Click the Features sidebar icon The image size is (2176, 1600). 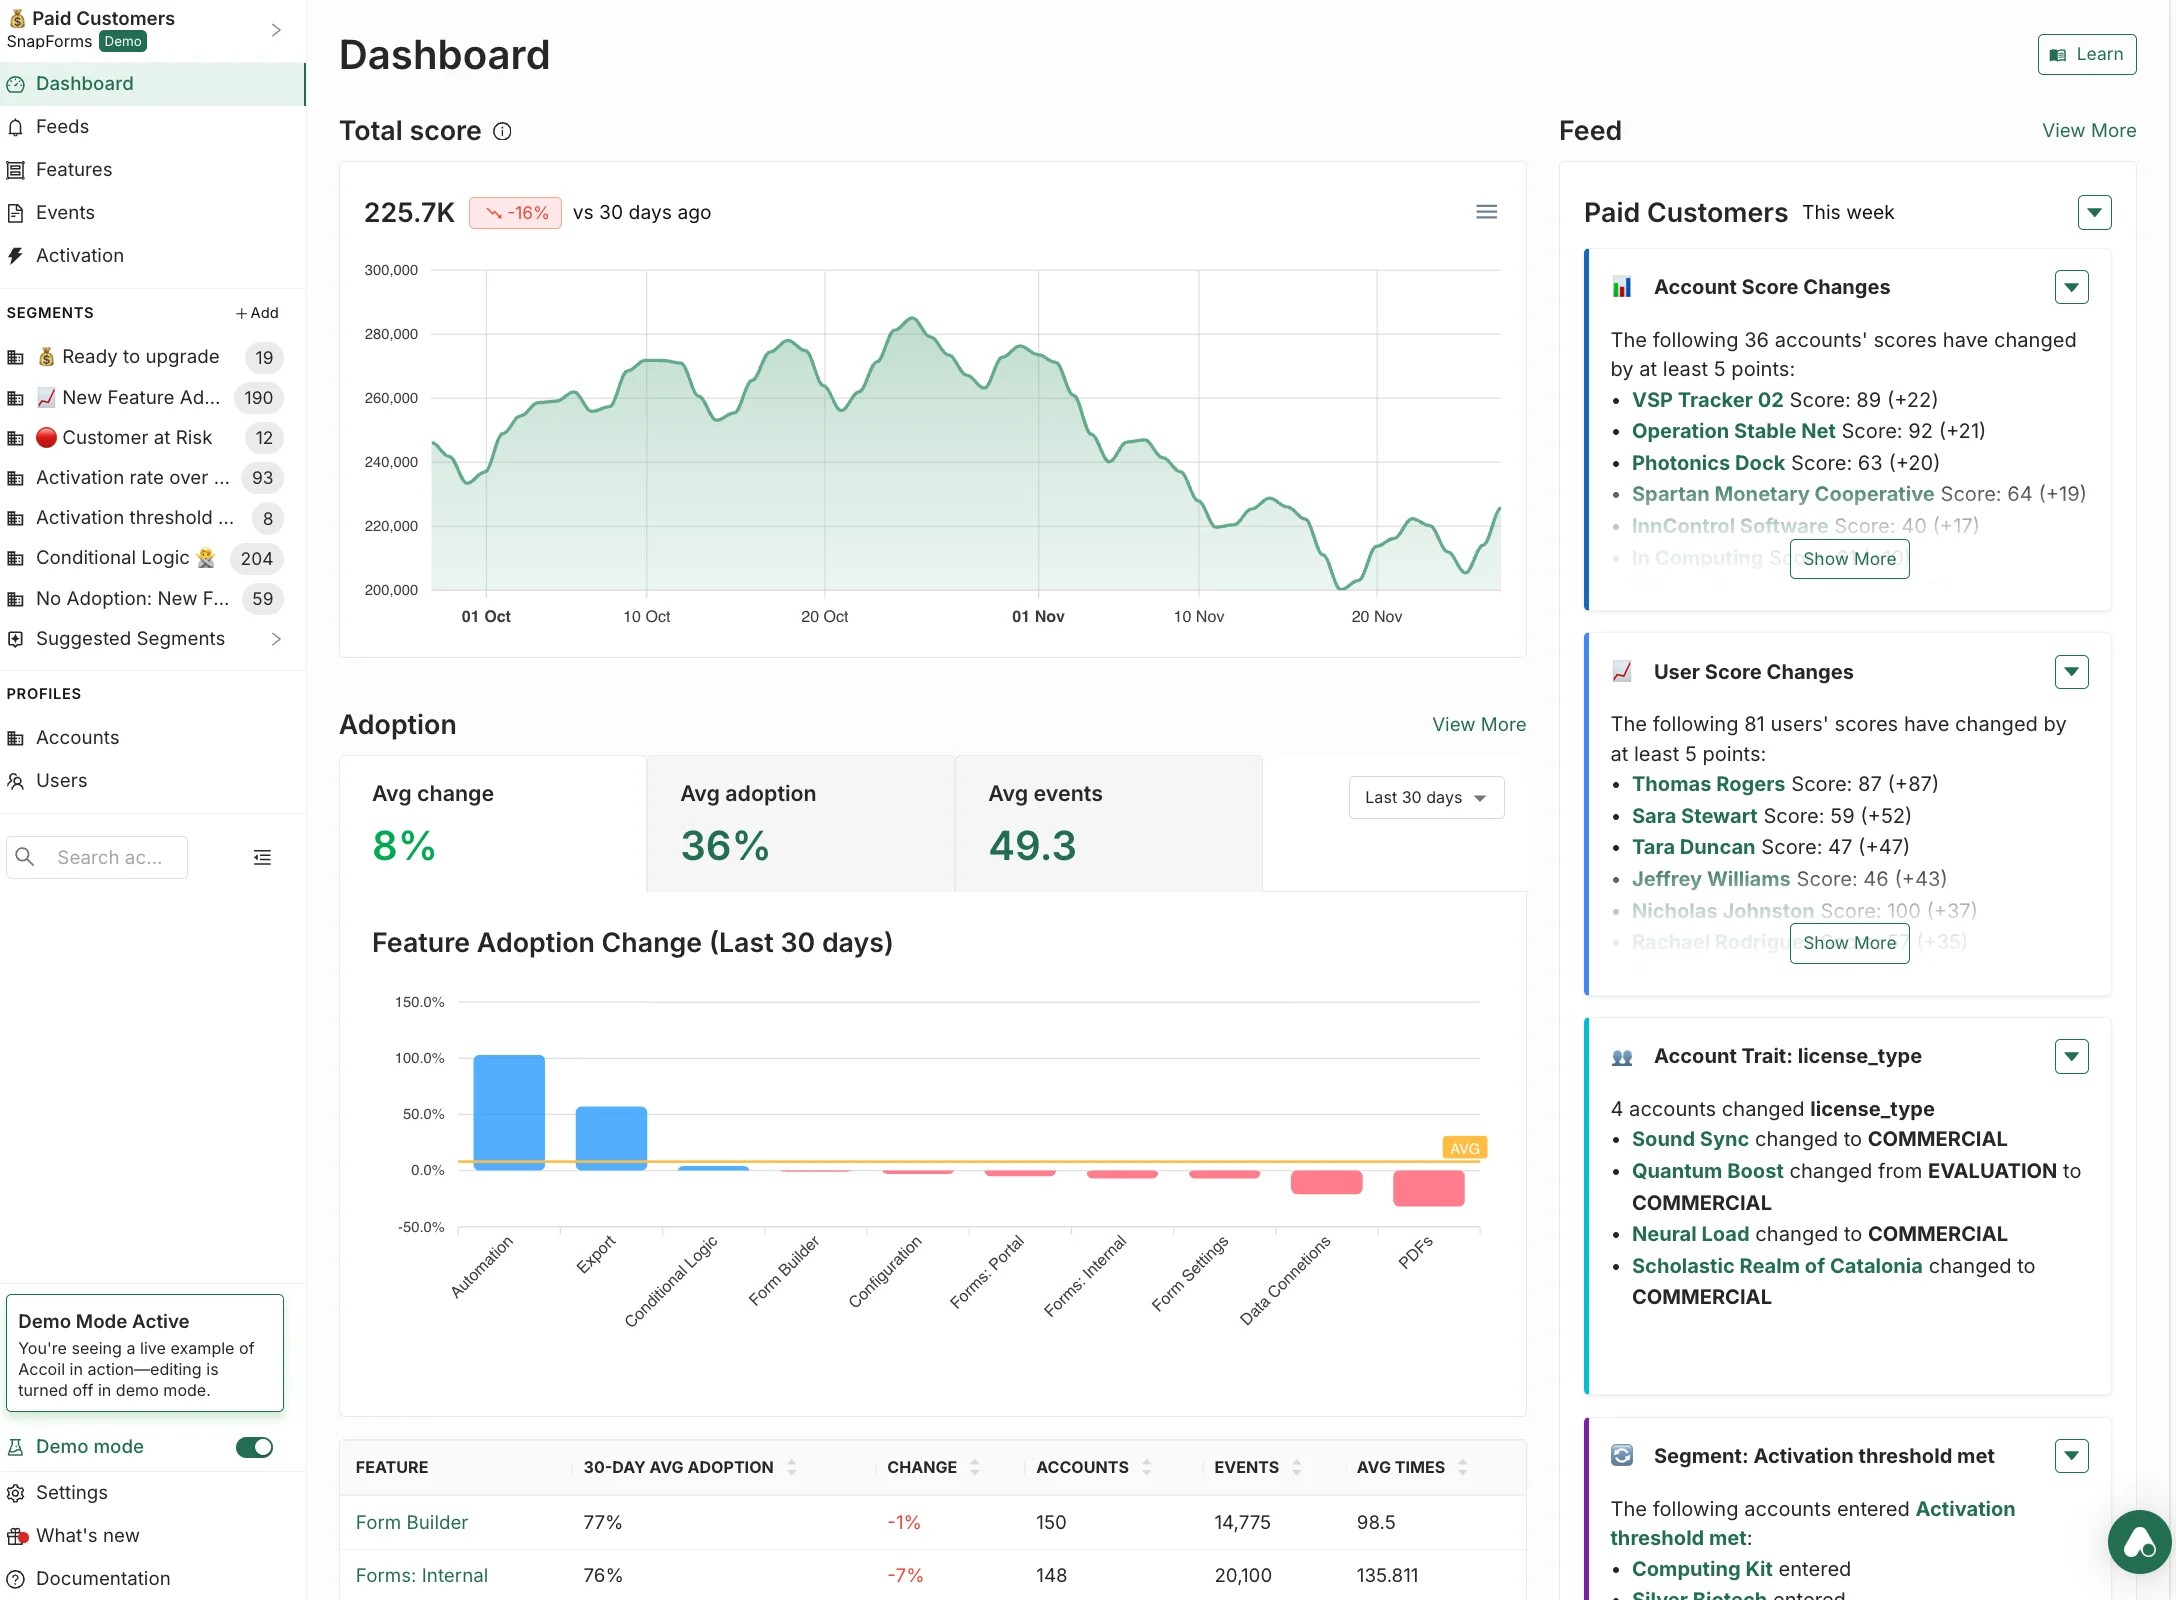(16, 169)
